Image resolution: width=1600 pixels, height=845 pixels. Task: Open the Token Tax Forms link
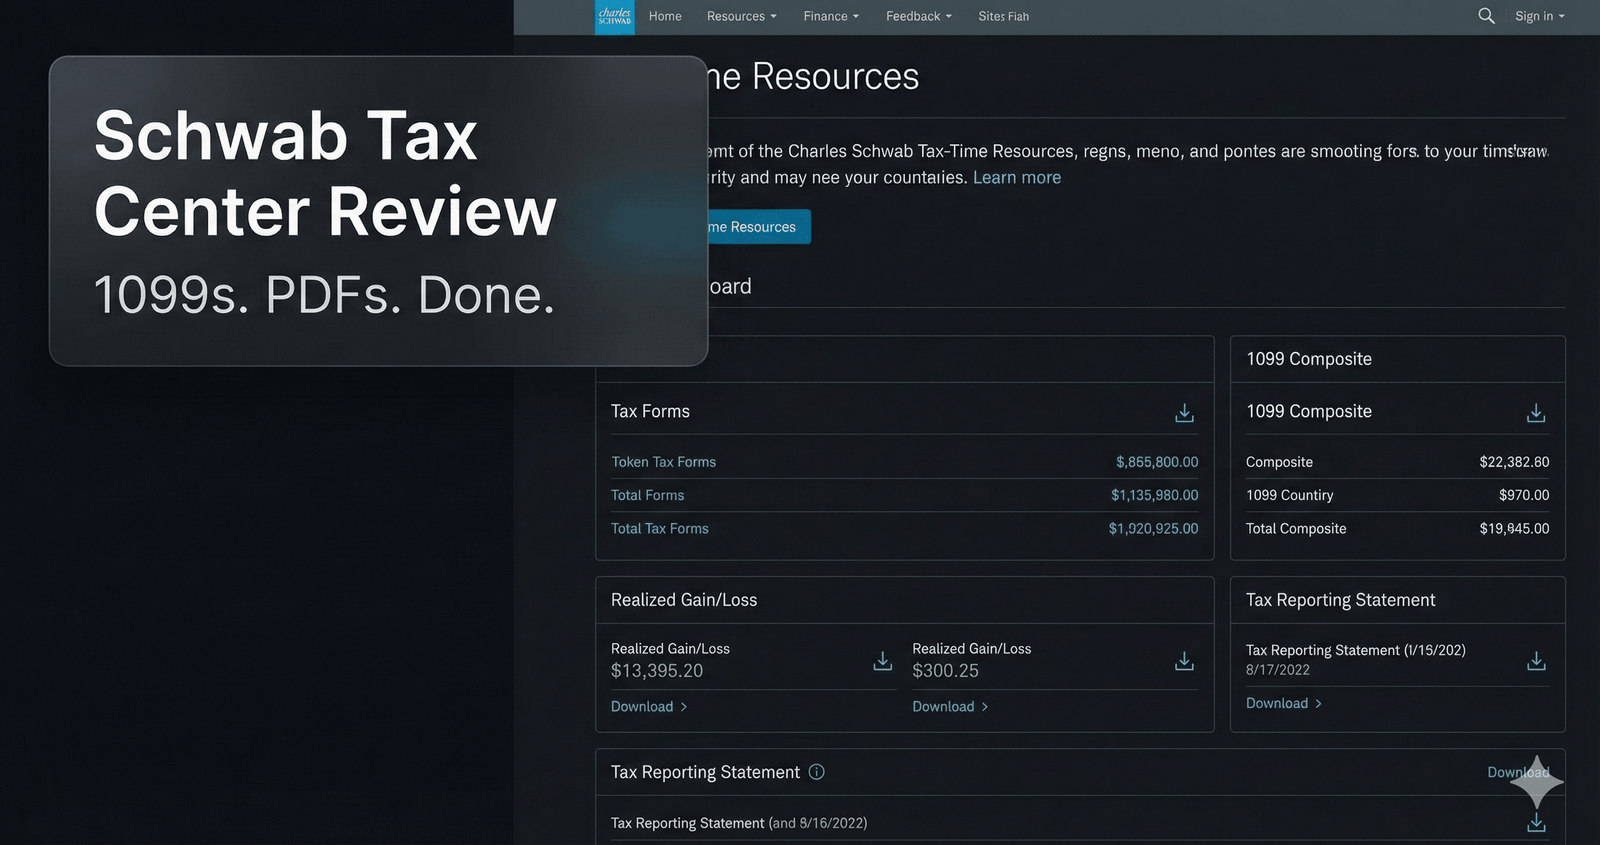tap(663, 462)
